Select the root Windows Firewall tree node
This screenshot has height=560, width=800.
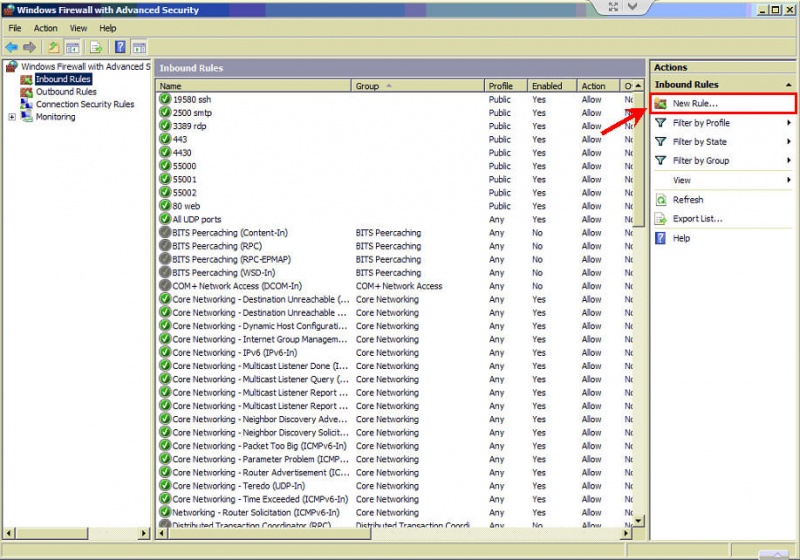[86, 66]
